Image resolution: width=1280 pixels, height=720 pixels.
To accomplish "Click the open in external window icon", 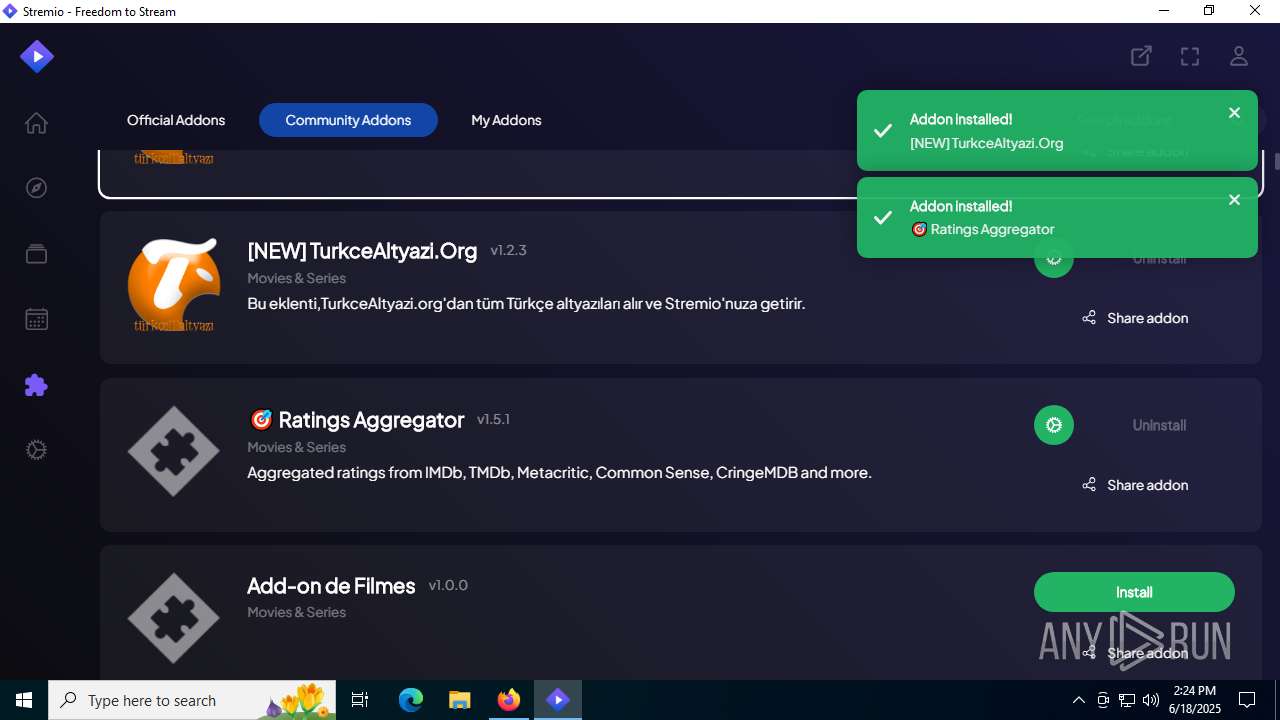I will click(1141, 56).
